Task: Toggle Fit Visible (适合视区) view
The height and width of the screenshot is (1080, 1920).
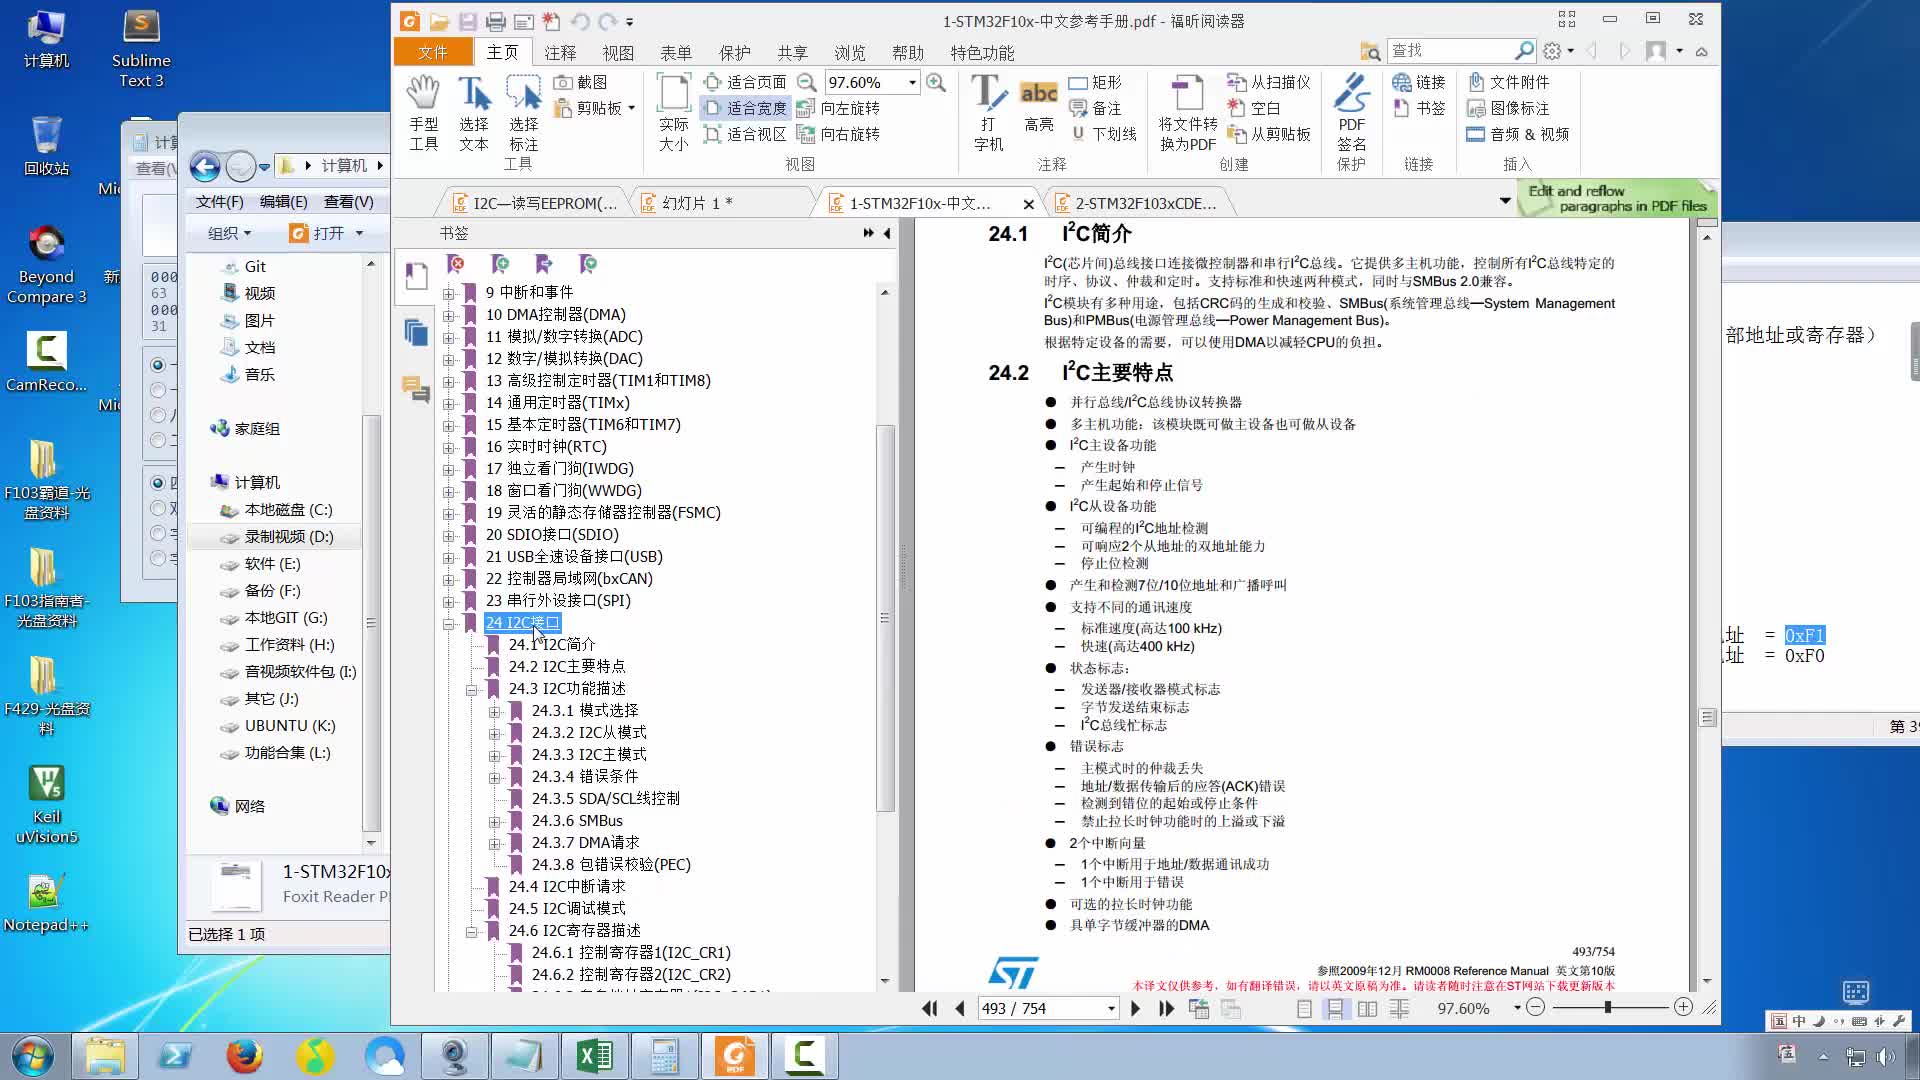Action: tap(745, 134)
